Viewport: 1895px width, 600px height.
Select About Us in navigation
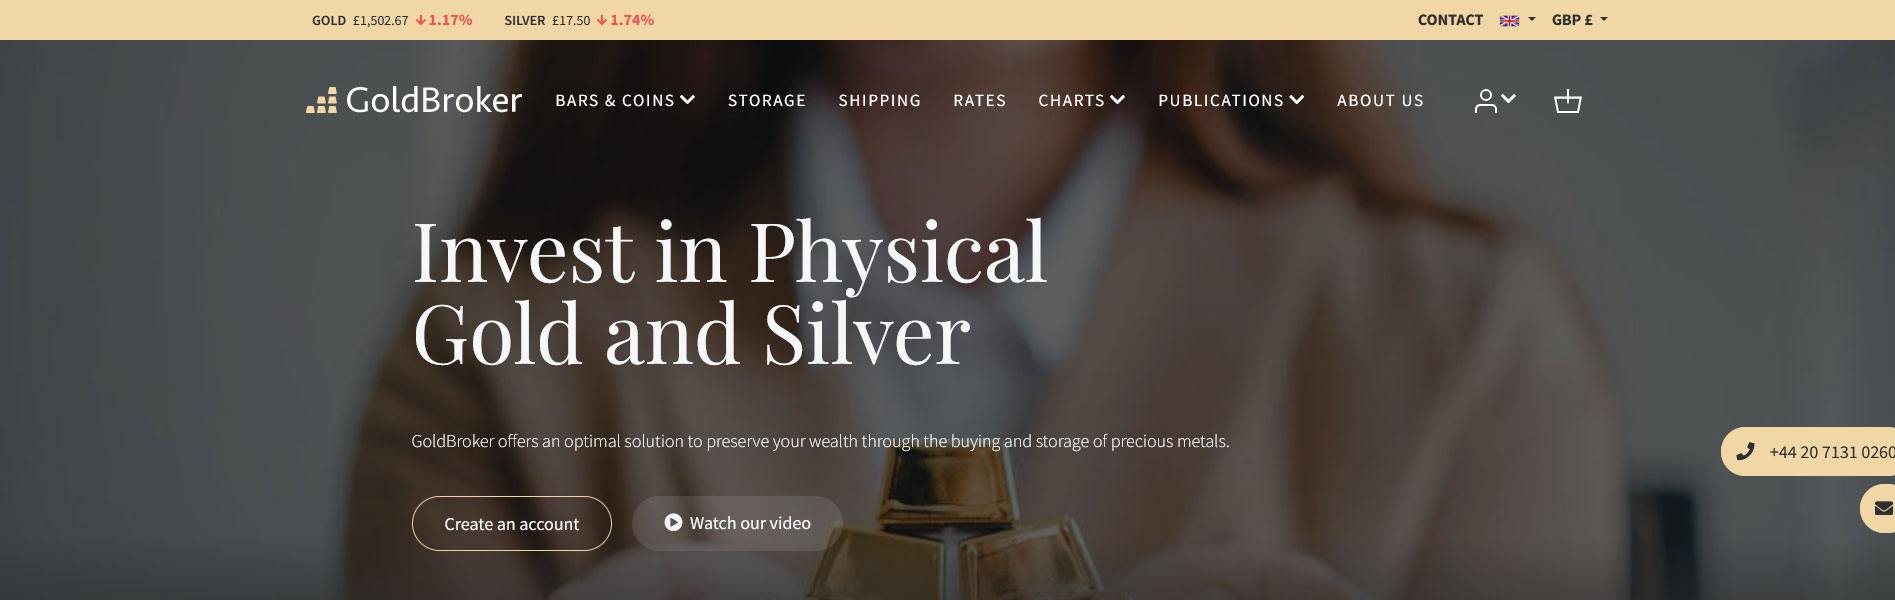click(1380, 100)
